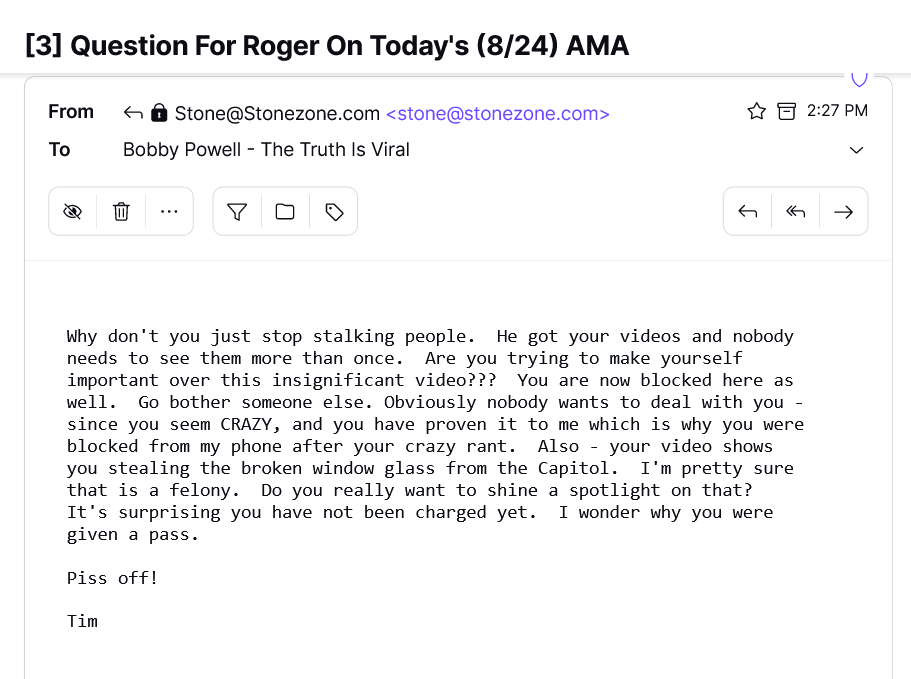911x679 pixels.
Task: Forward this email
Action: click(x=843, y=211)
